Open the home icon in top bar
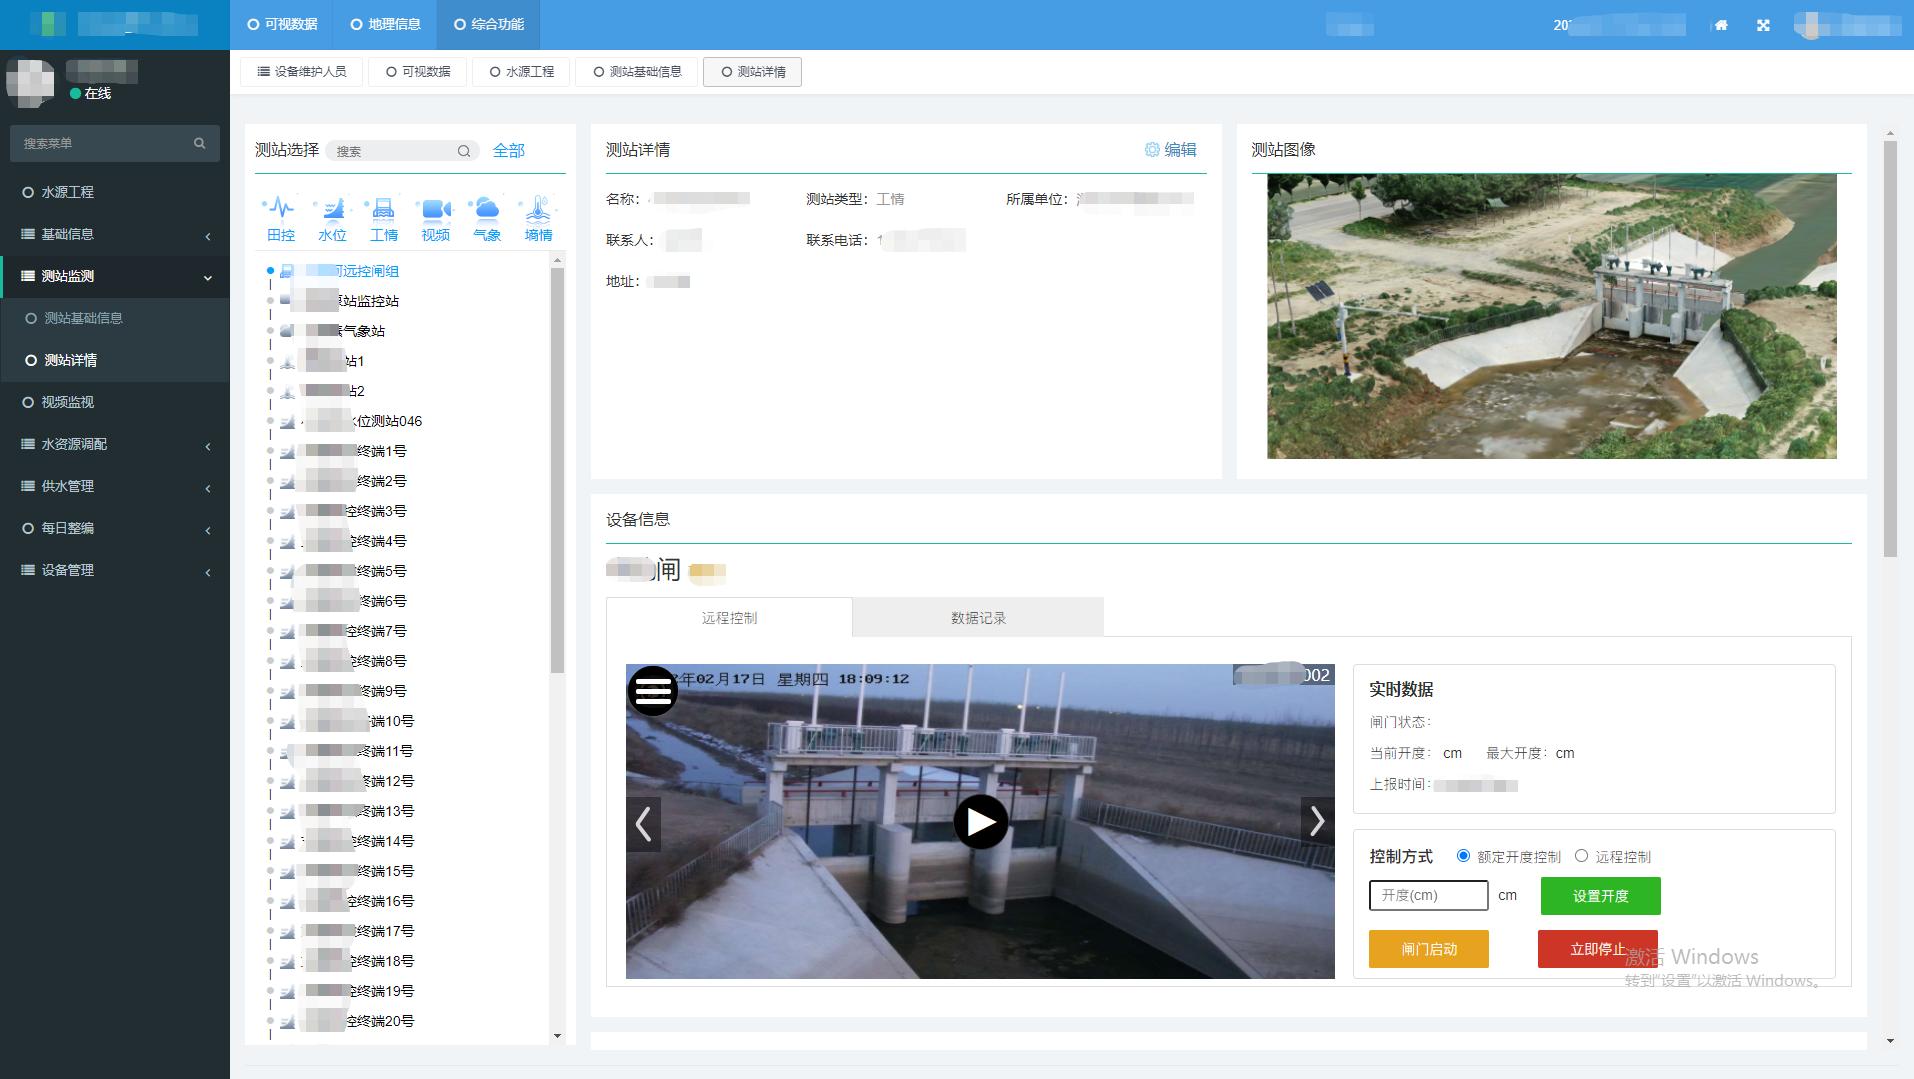 [x=1721, y=25]
